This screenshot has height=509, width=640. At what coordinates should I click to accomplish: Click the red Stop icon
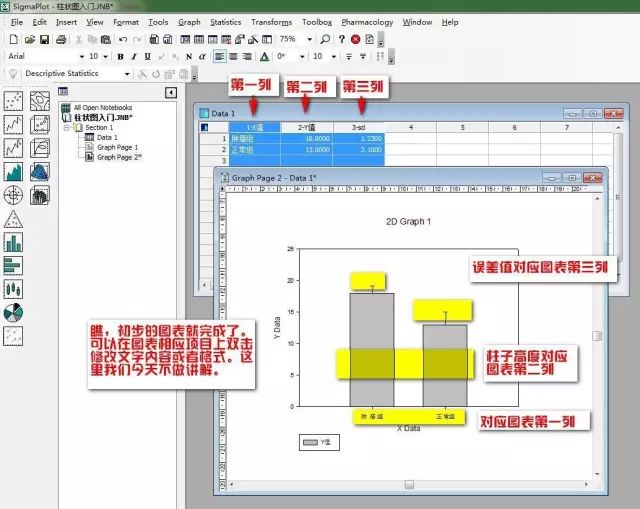[356, 39]
